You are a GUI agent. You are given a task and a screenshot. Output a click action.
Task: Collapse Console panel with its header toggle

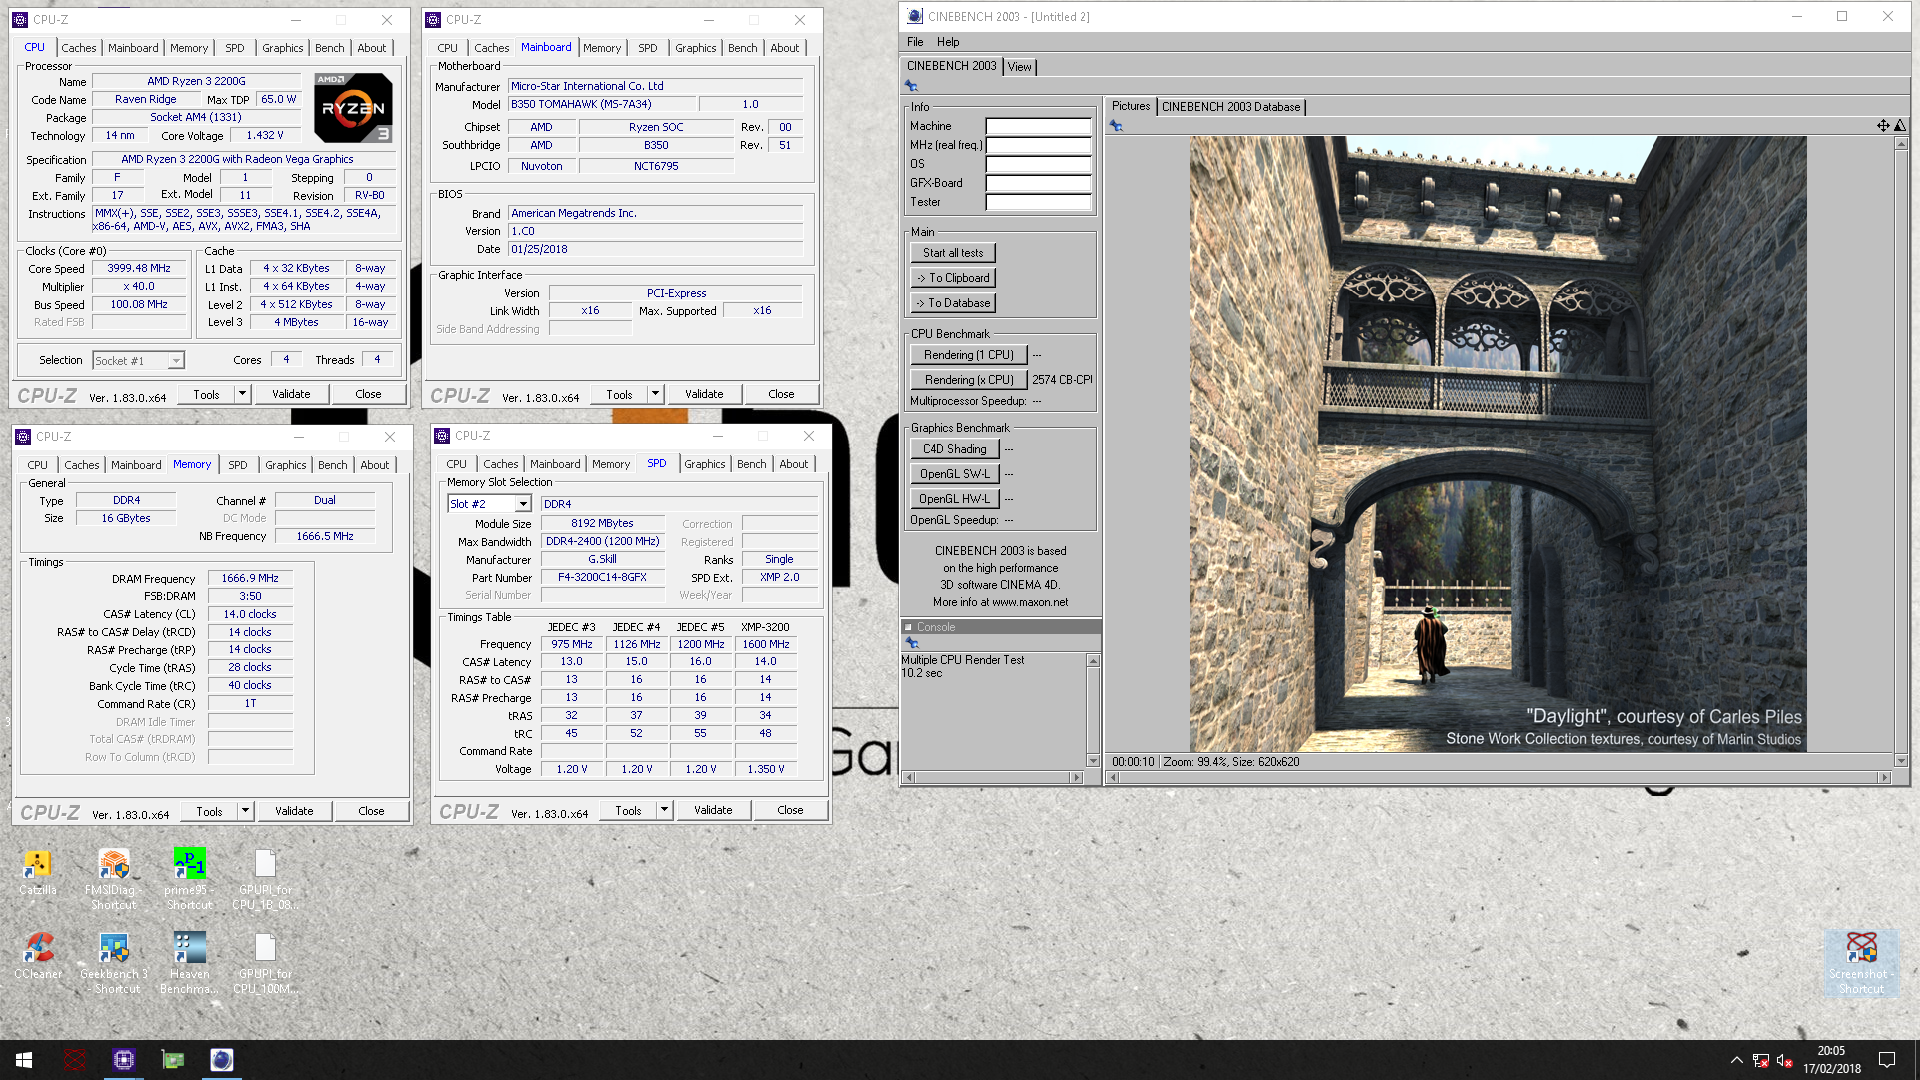pyautogui.click(x=909, y=627)
